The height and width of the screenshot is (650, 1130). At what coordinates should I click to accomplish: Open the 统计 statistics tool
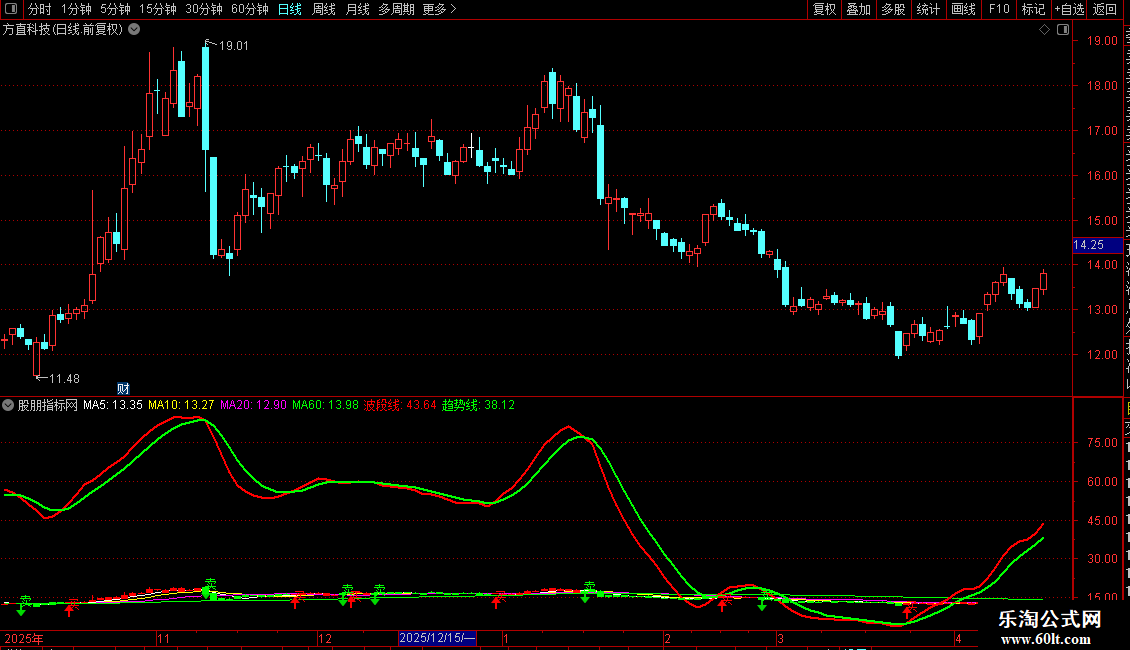[927, 9]
